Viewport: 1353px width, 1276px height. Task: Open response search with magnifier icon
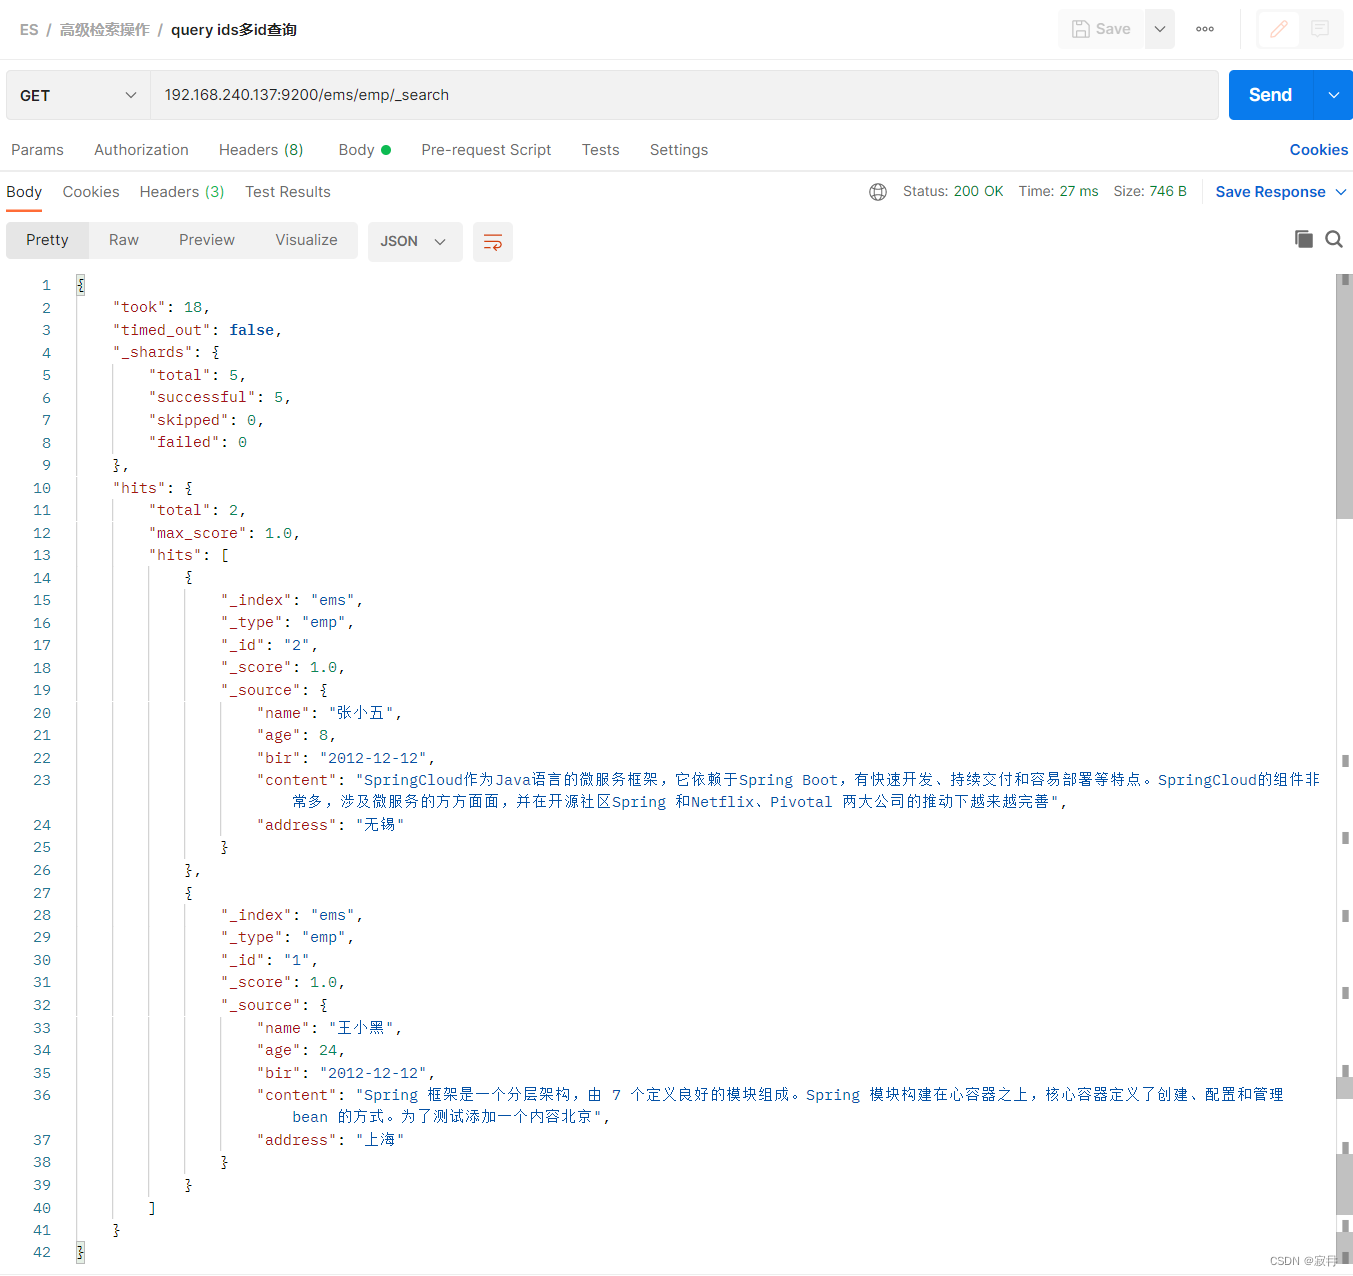click(x=1334, y=239)
